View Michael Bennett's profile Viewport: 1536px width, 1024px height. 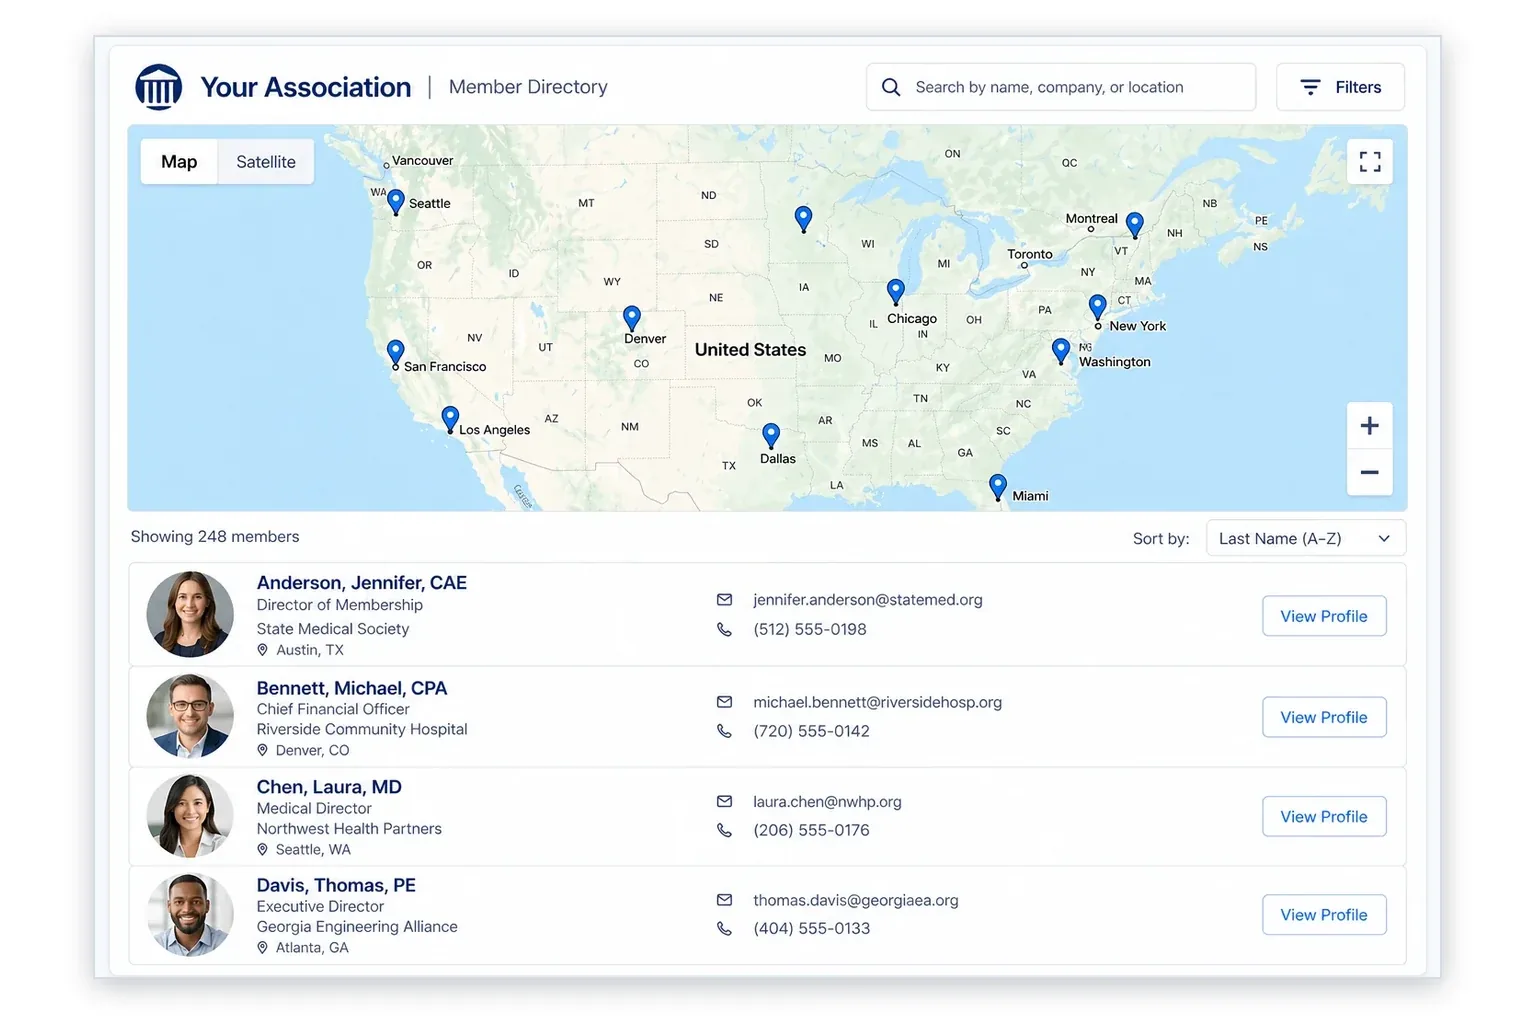click(1324, 717)
